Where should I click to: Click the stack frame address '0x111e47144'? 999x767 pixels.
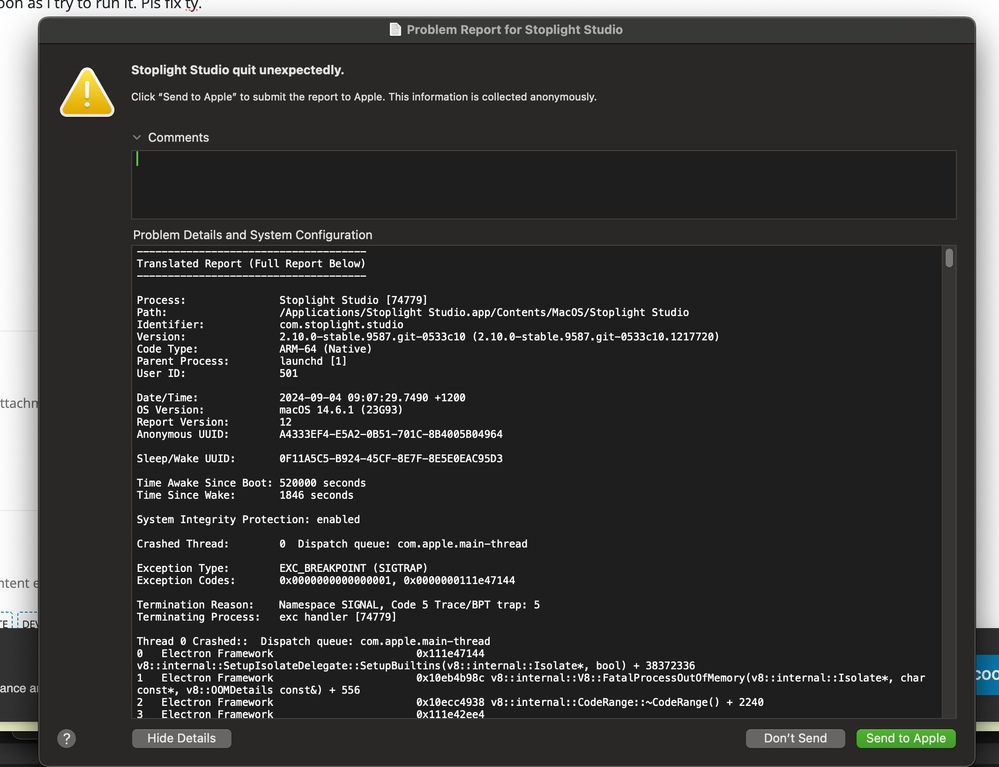coord(450,654)
